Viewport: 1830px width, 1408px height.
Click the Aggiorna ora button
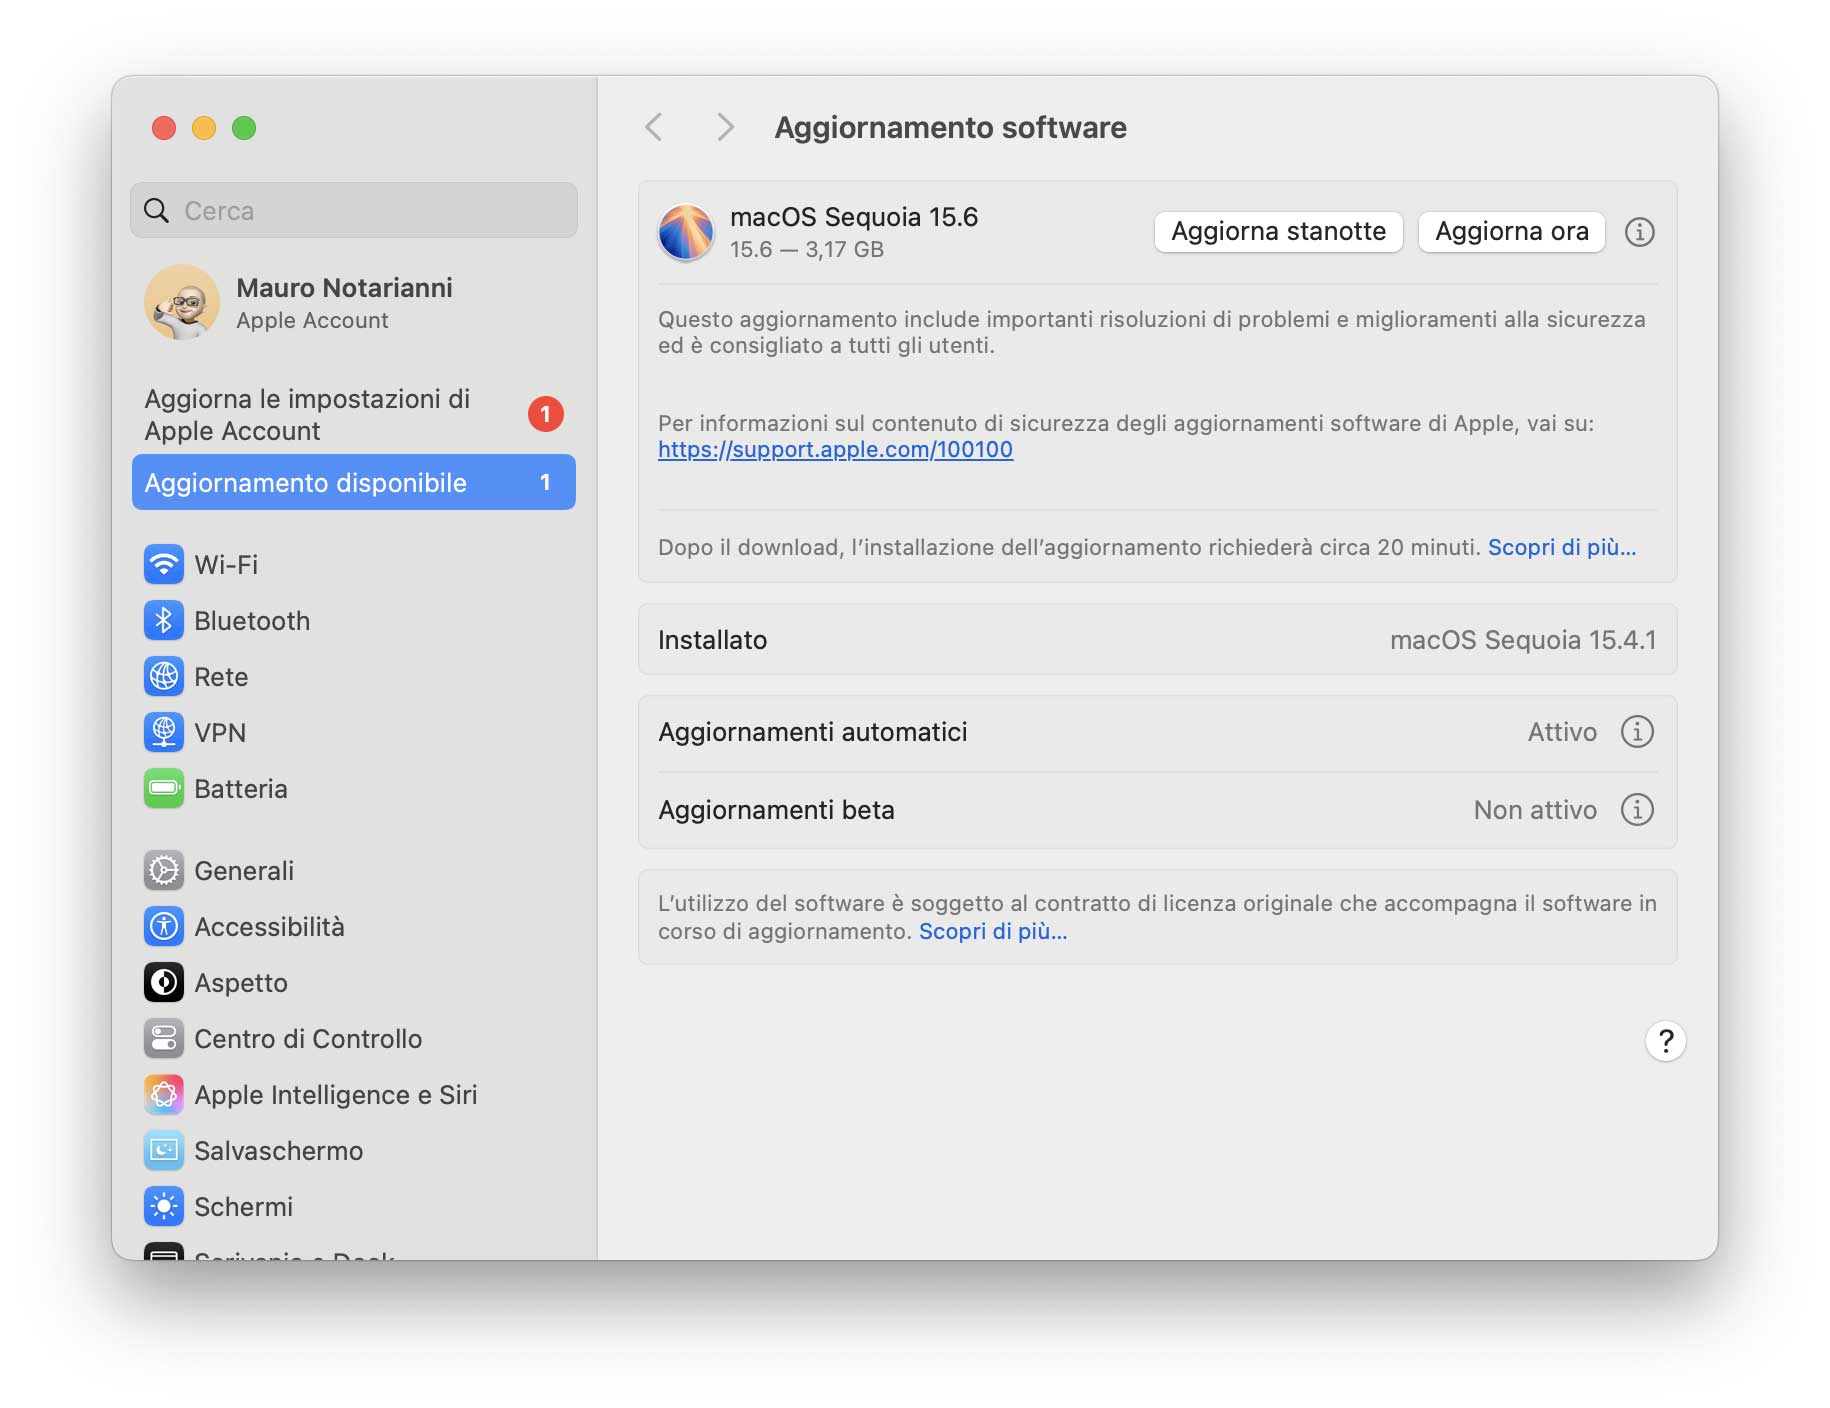tap(1511, 232)
